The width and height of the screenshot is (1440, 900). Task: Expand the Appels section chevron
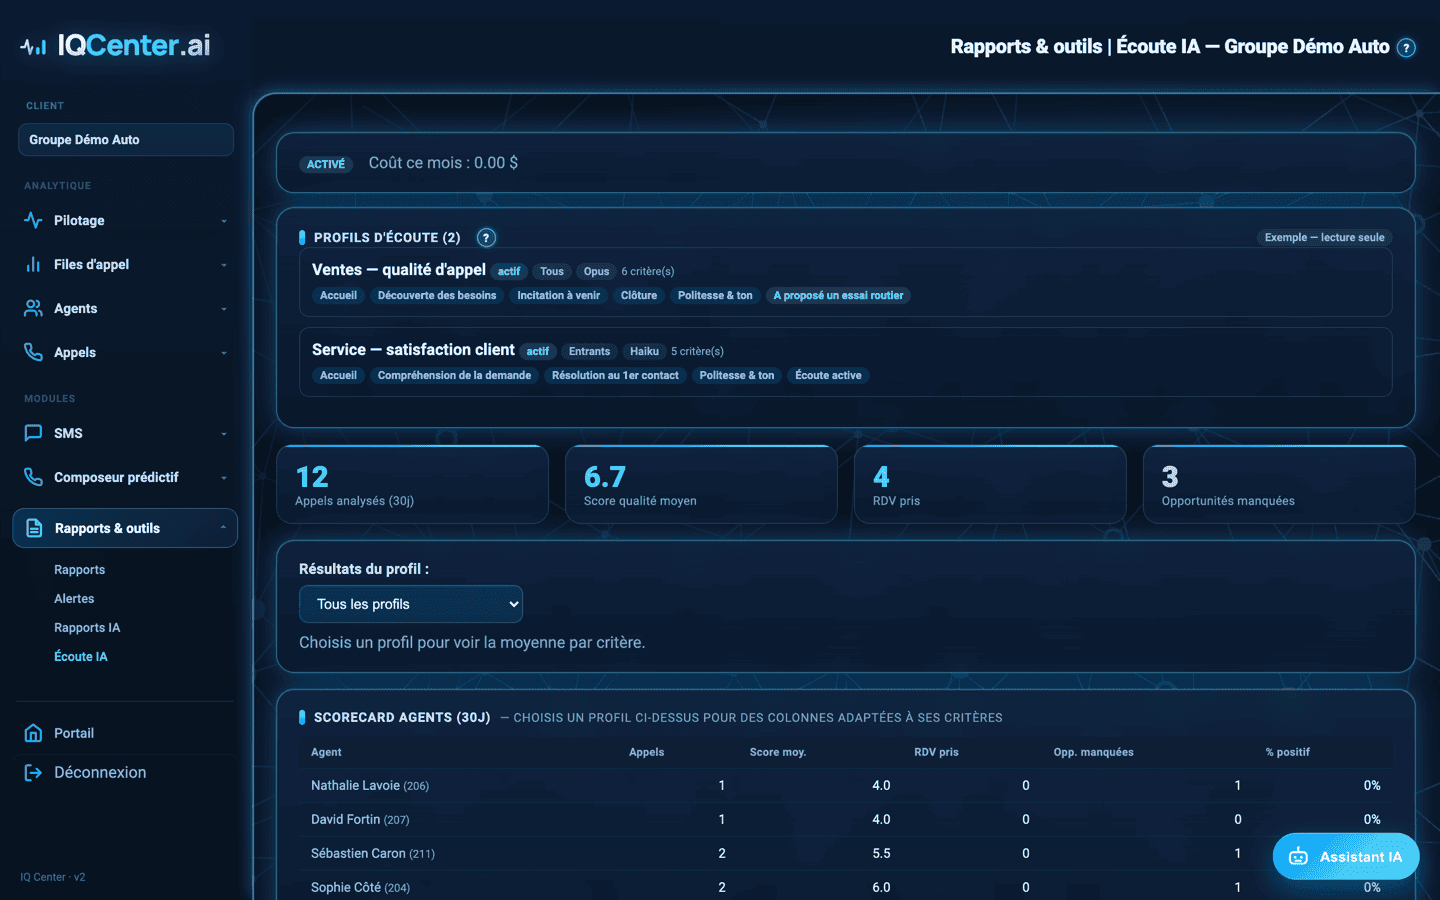[x=224, y=353]
